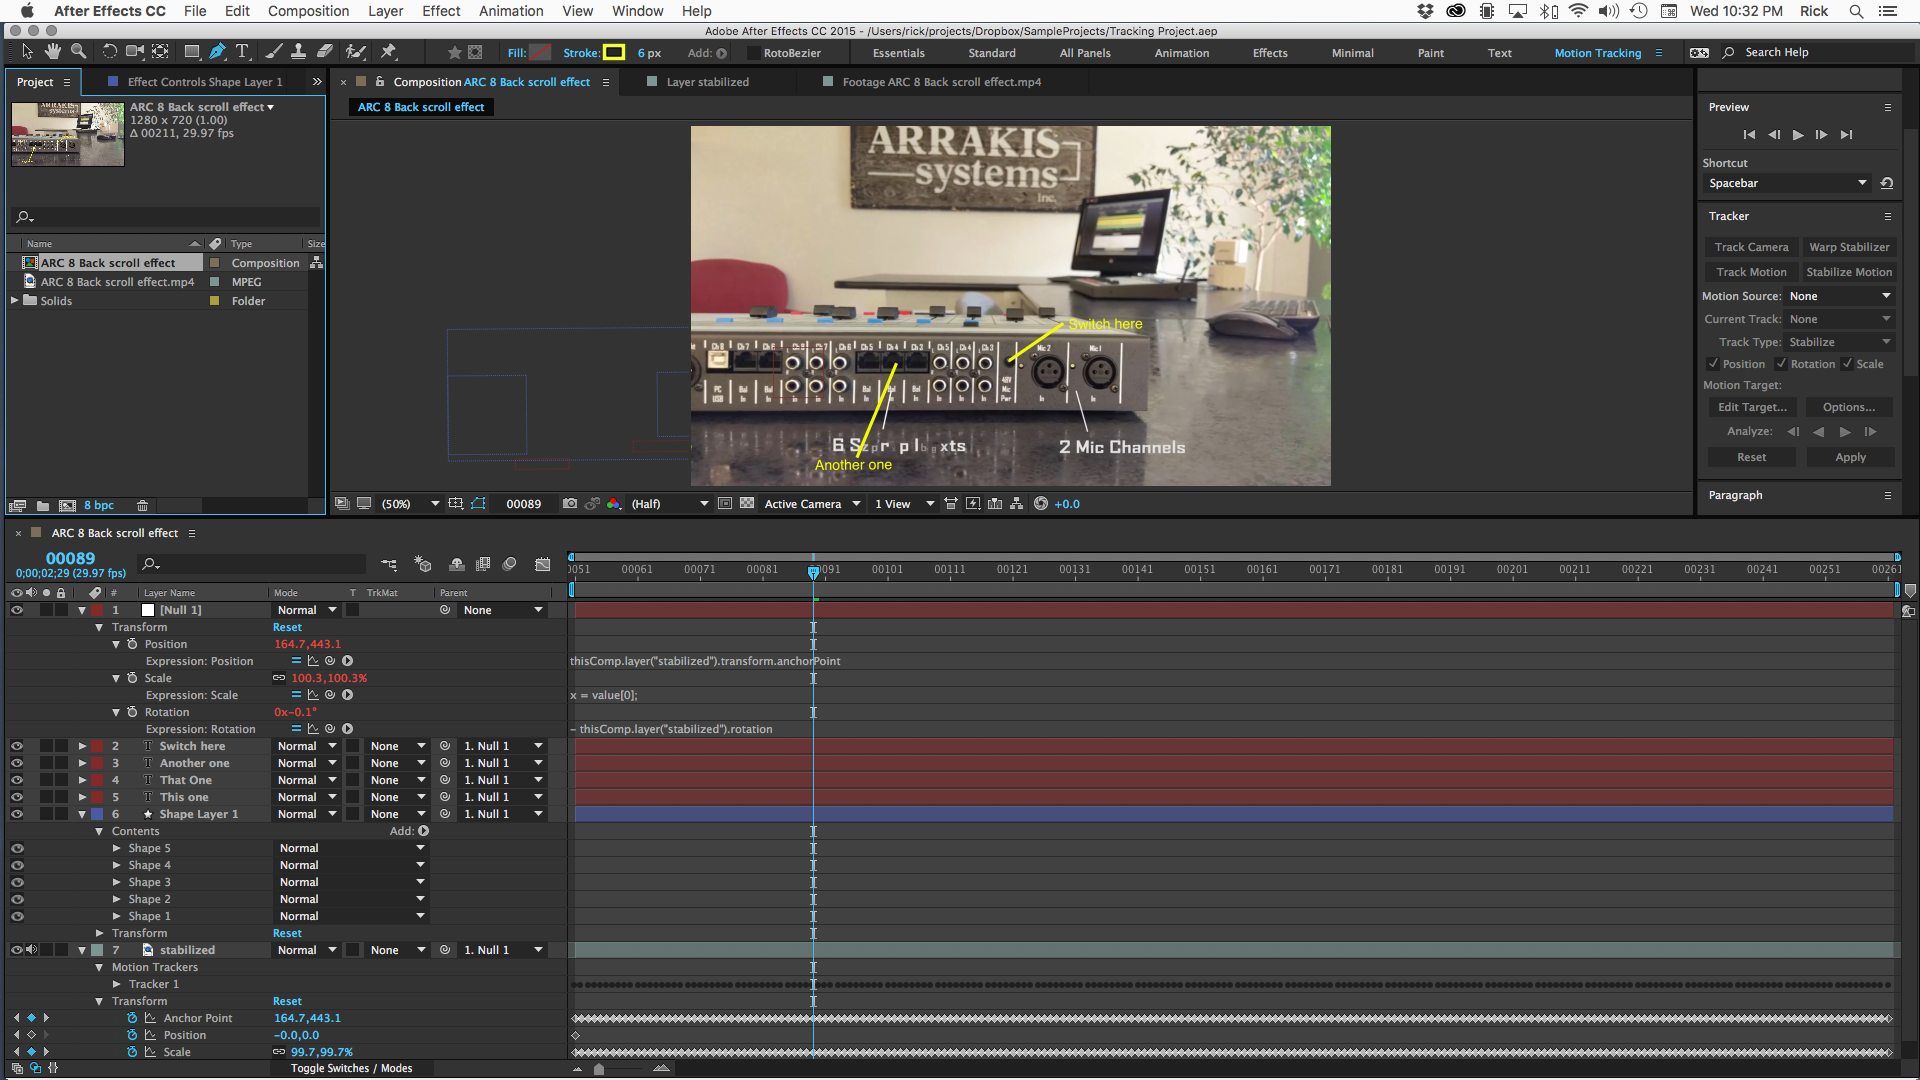
Task: Open the Composition menu
Action: pos(308,11)
